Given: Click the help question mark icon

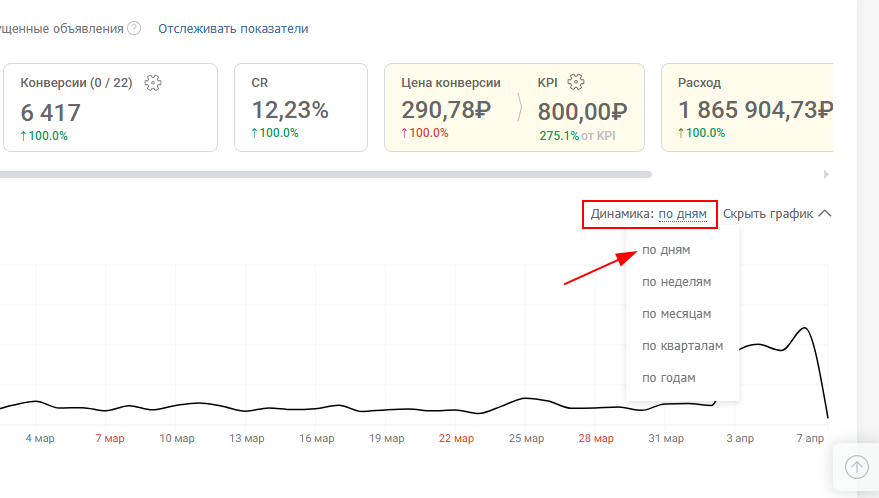Looking at the screenshot, I should click(134, 29).
